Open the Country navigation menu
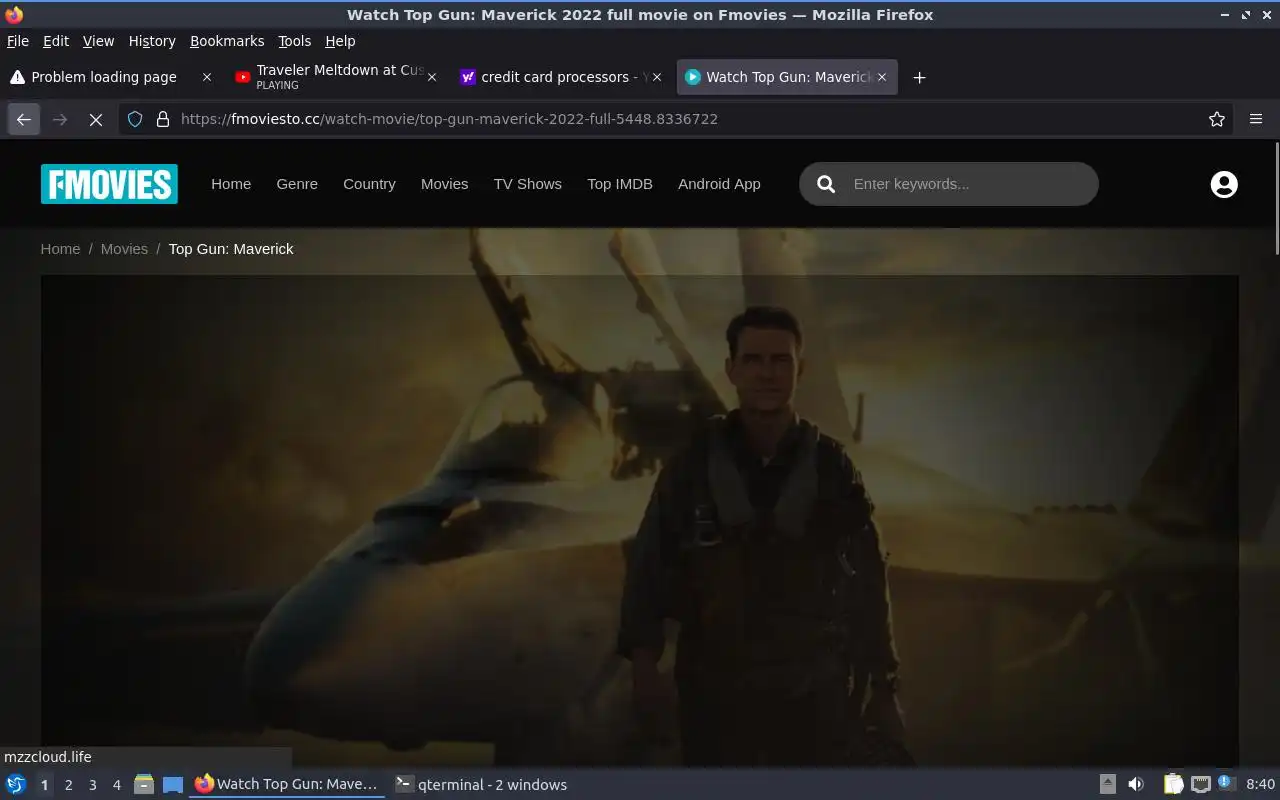Screen dimensions: 1280x800 click(369, 184)
